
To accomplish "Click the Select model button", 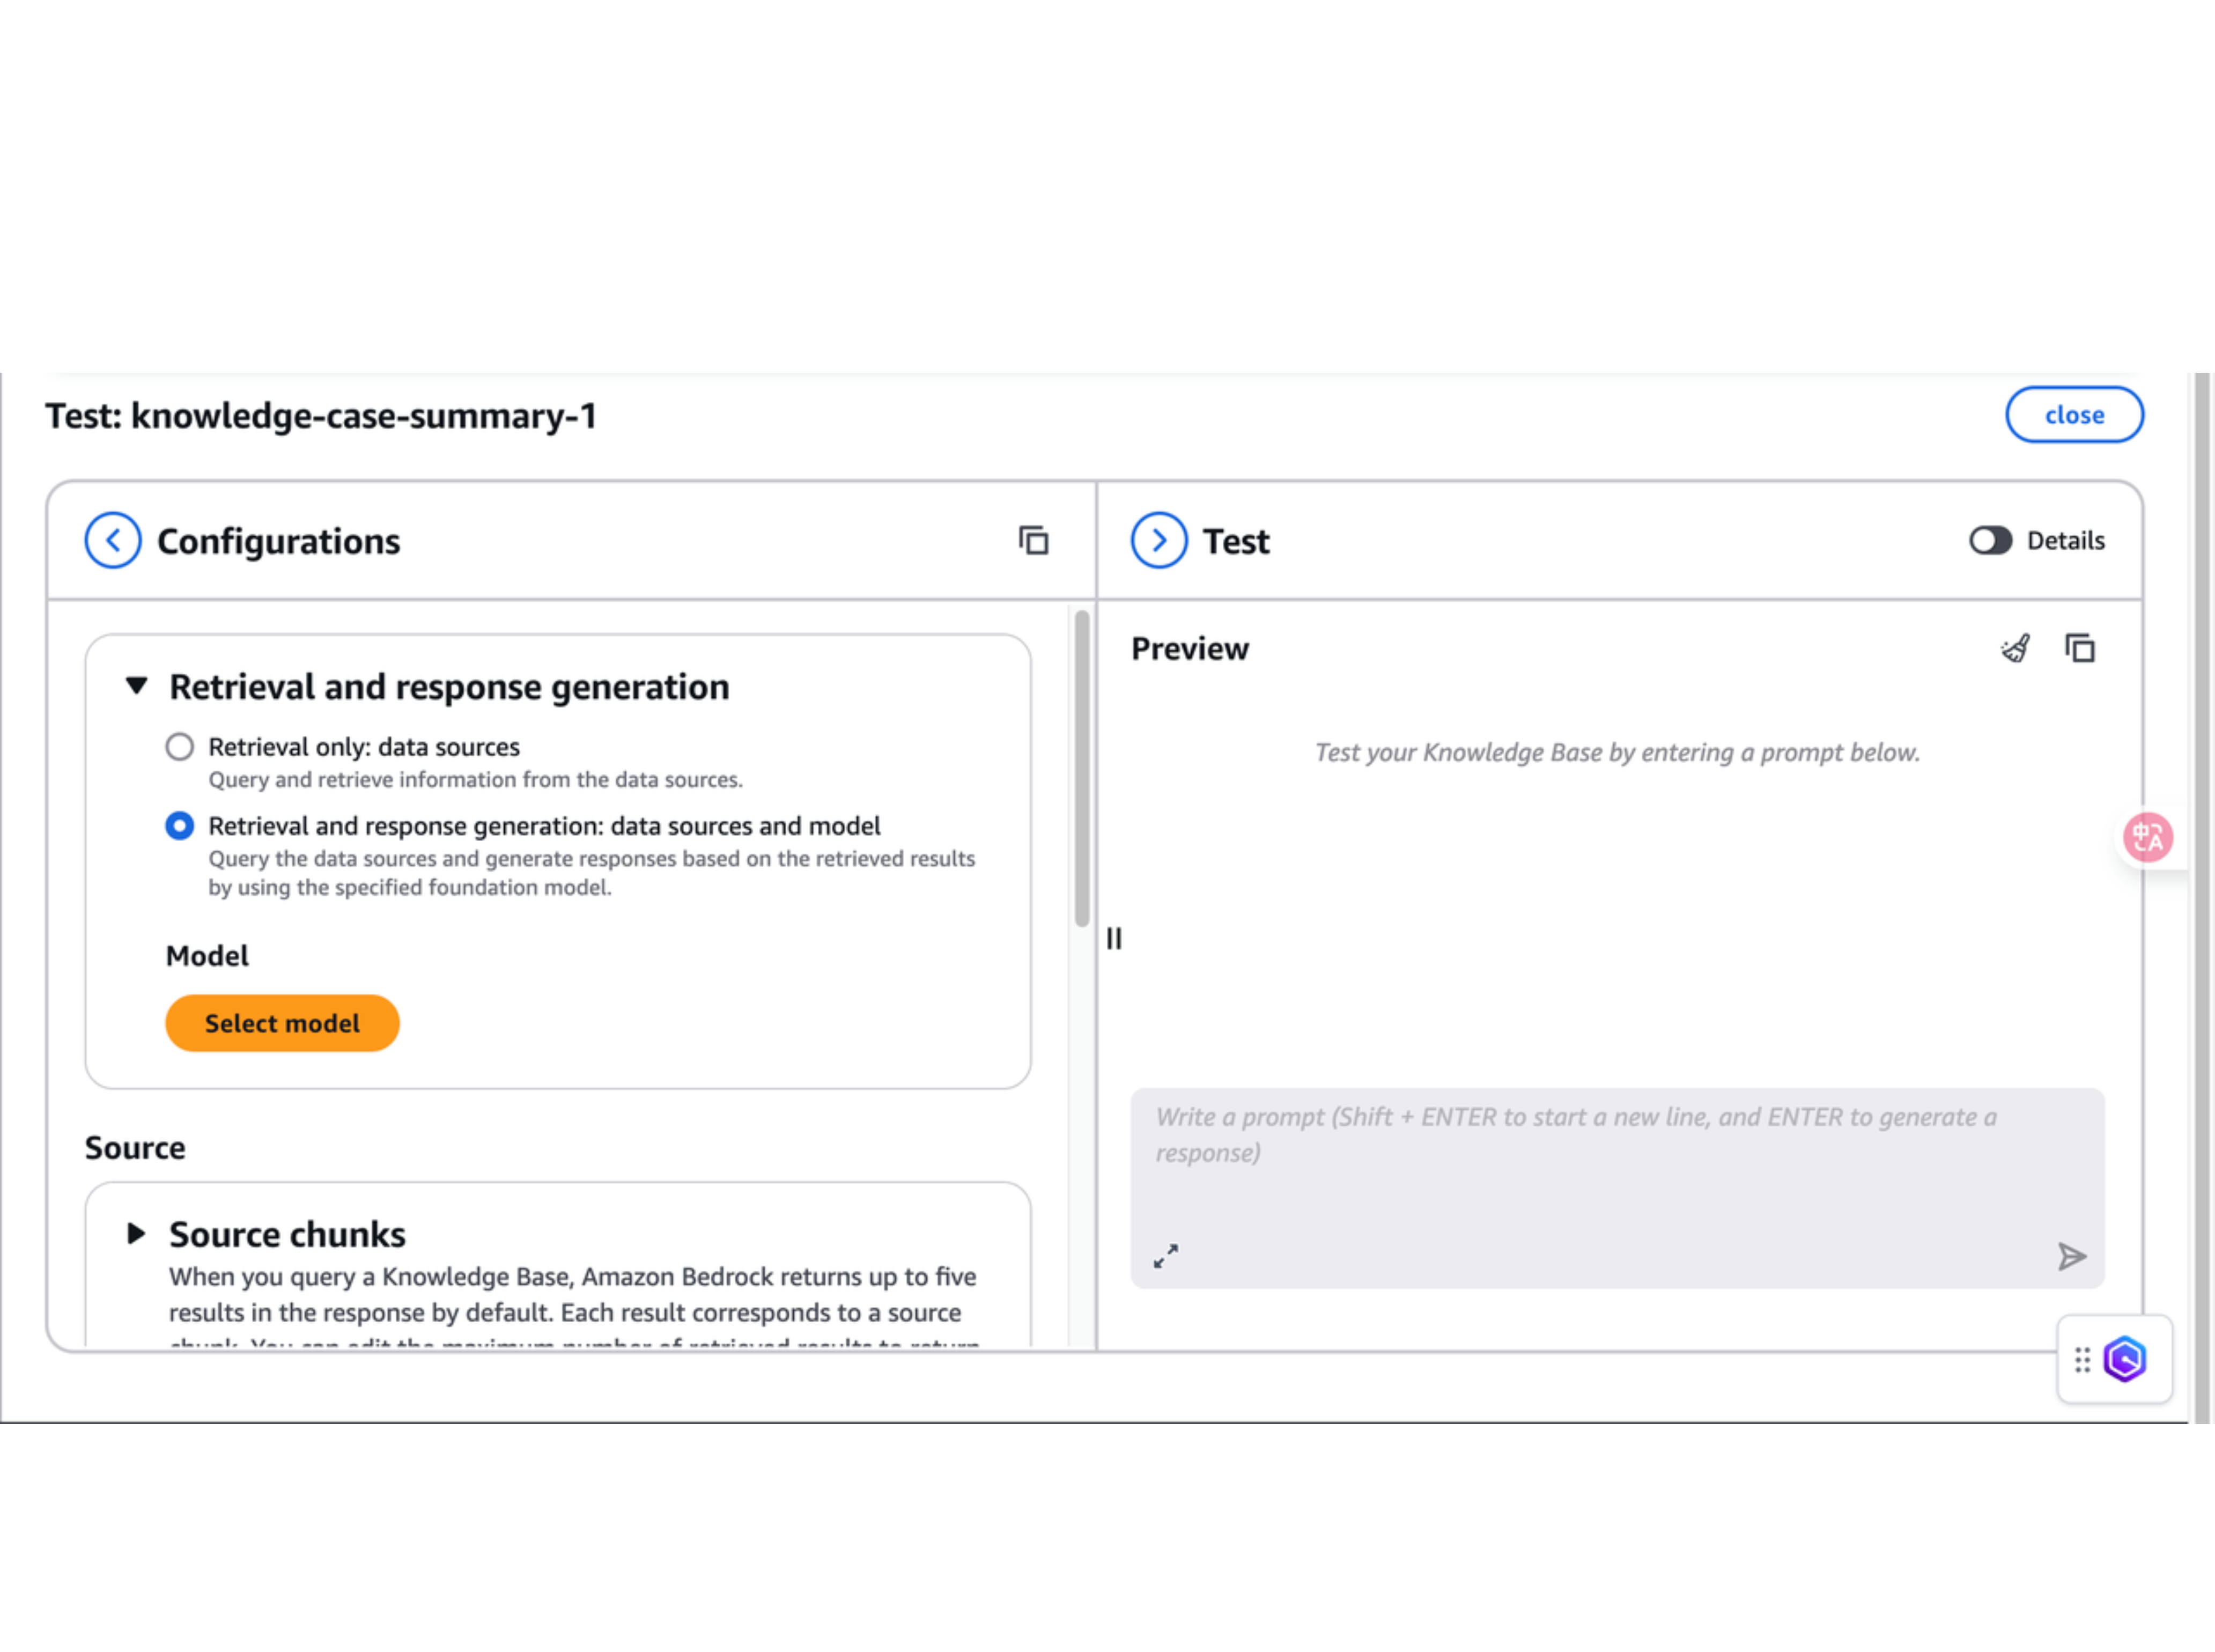I will pos(282,1023).
